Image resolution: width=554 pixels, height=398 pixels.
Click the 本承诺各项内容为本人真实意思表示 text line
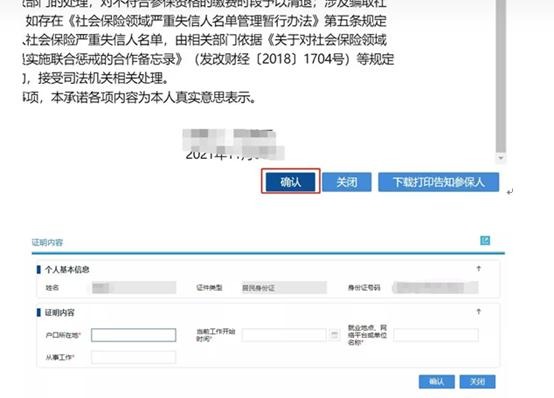(x=154, y=97)
